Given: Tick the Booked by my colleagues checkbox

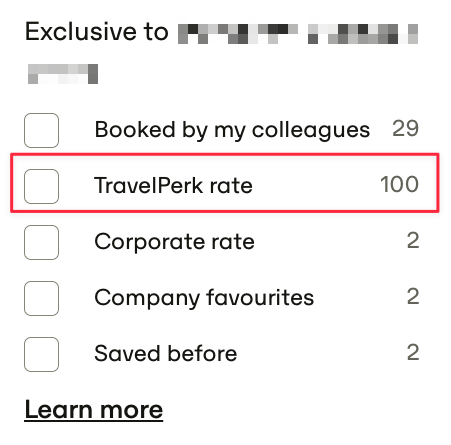Looking at the screenshot, I should tap(41, 130).
